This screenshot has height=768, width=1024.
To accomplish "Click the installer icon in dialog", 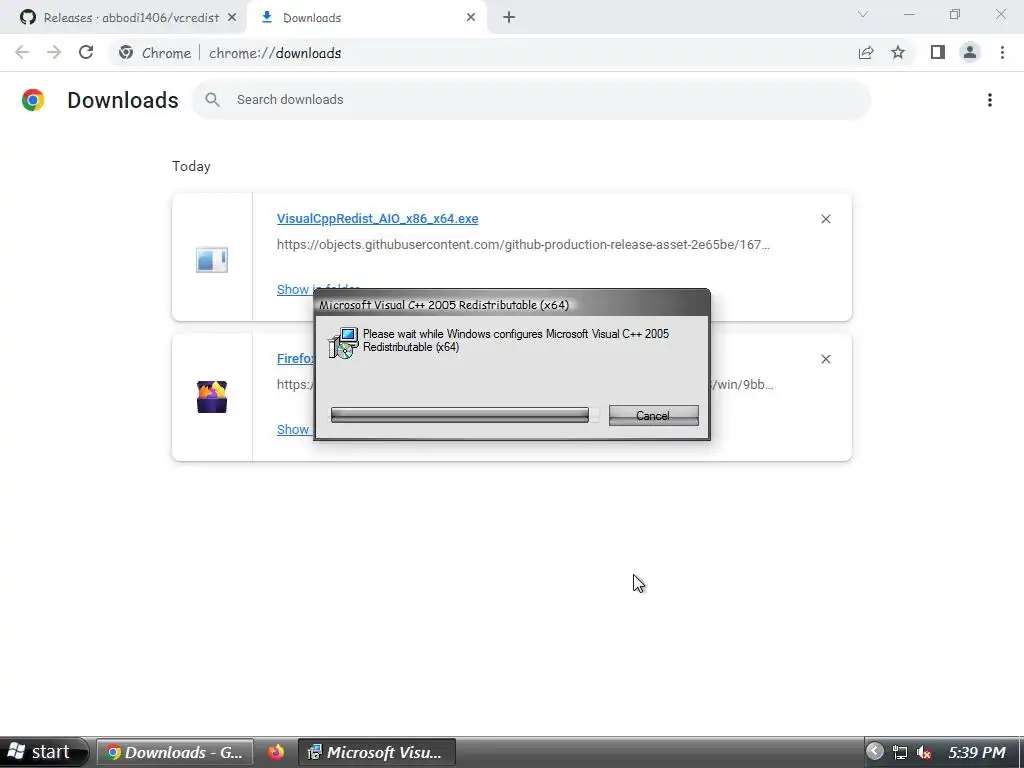I will coord(344,343).
